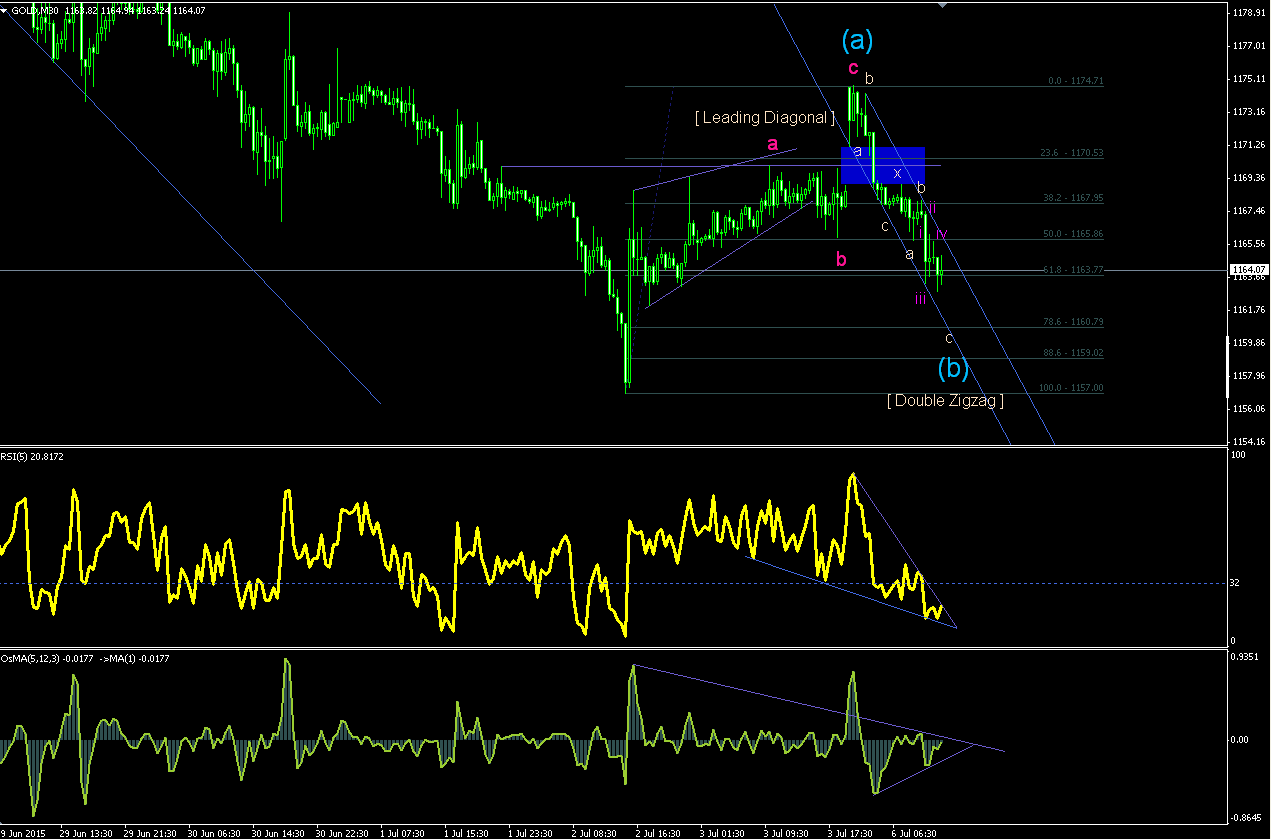1271x839 pixels.
Task: Select Fibonacci level 38.2 - 1167.95
Action: [1073, 198]
